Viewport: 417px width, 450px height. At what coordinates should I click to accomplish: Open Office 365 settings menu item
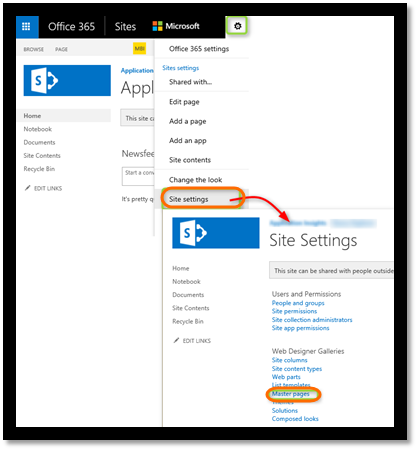pyautogui.click(x=199, y=49)
